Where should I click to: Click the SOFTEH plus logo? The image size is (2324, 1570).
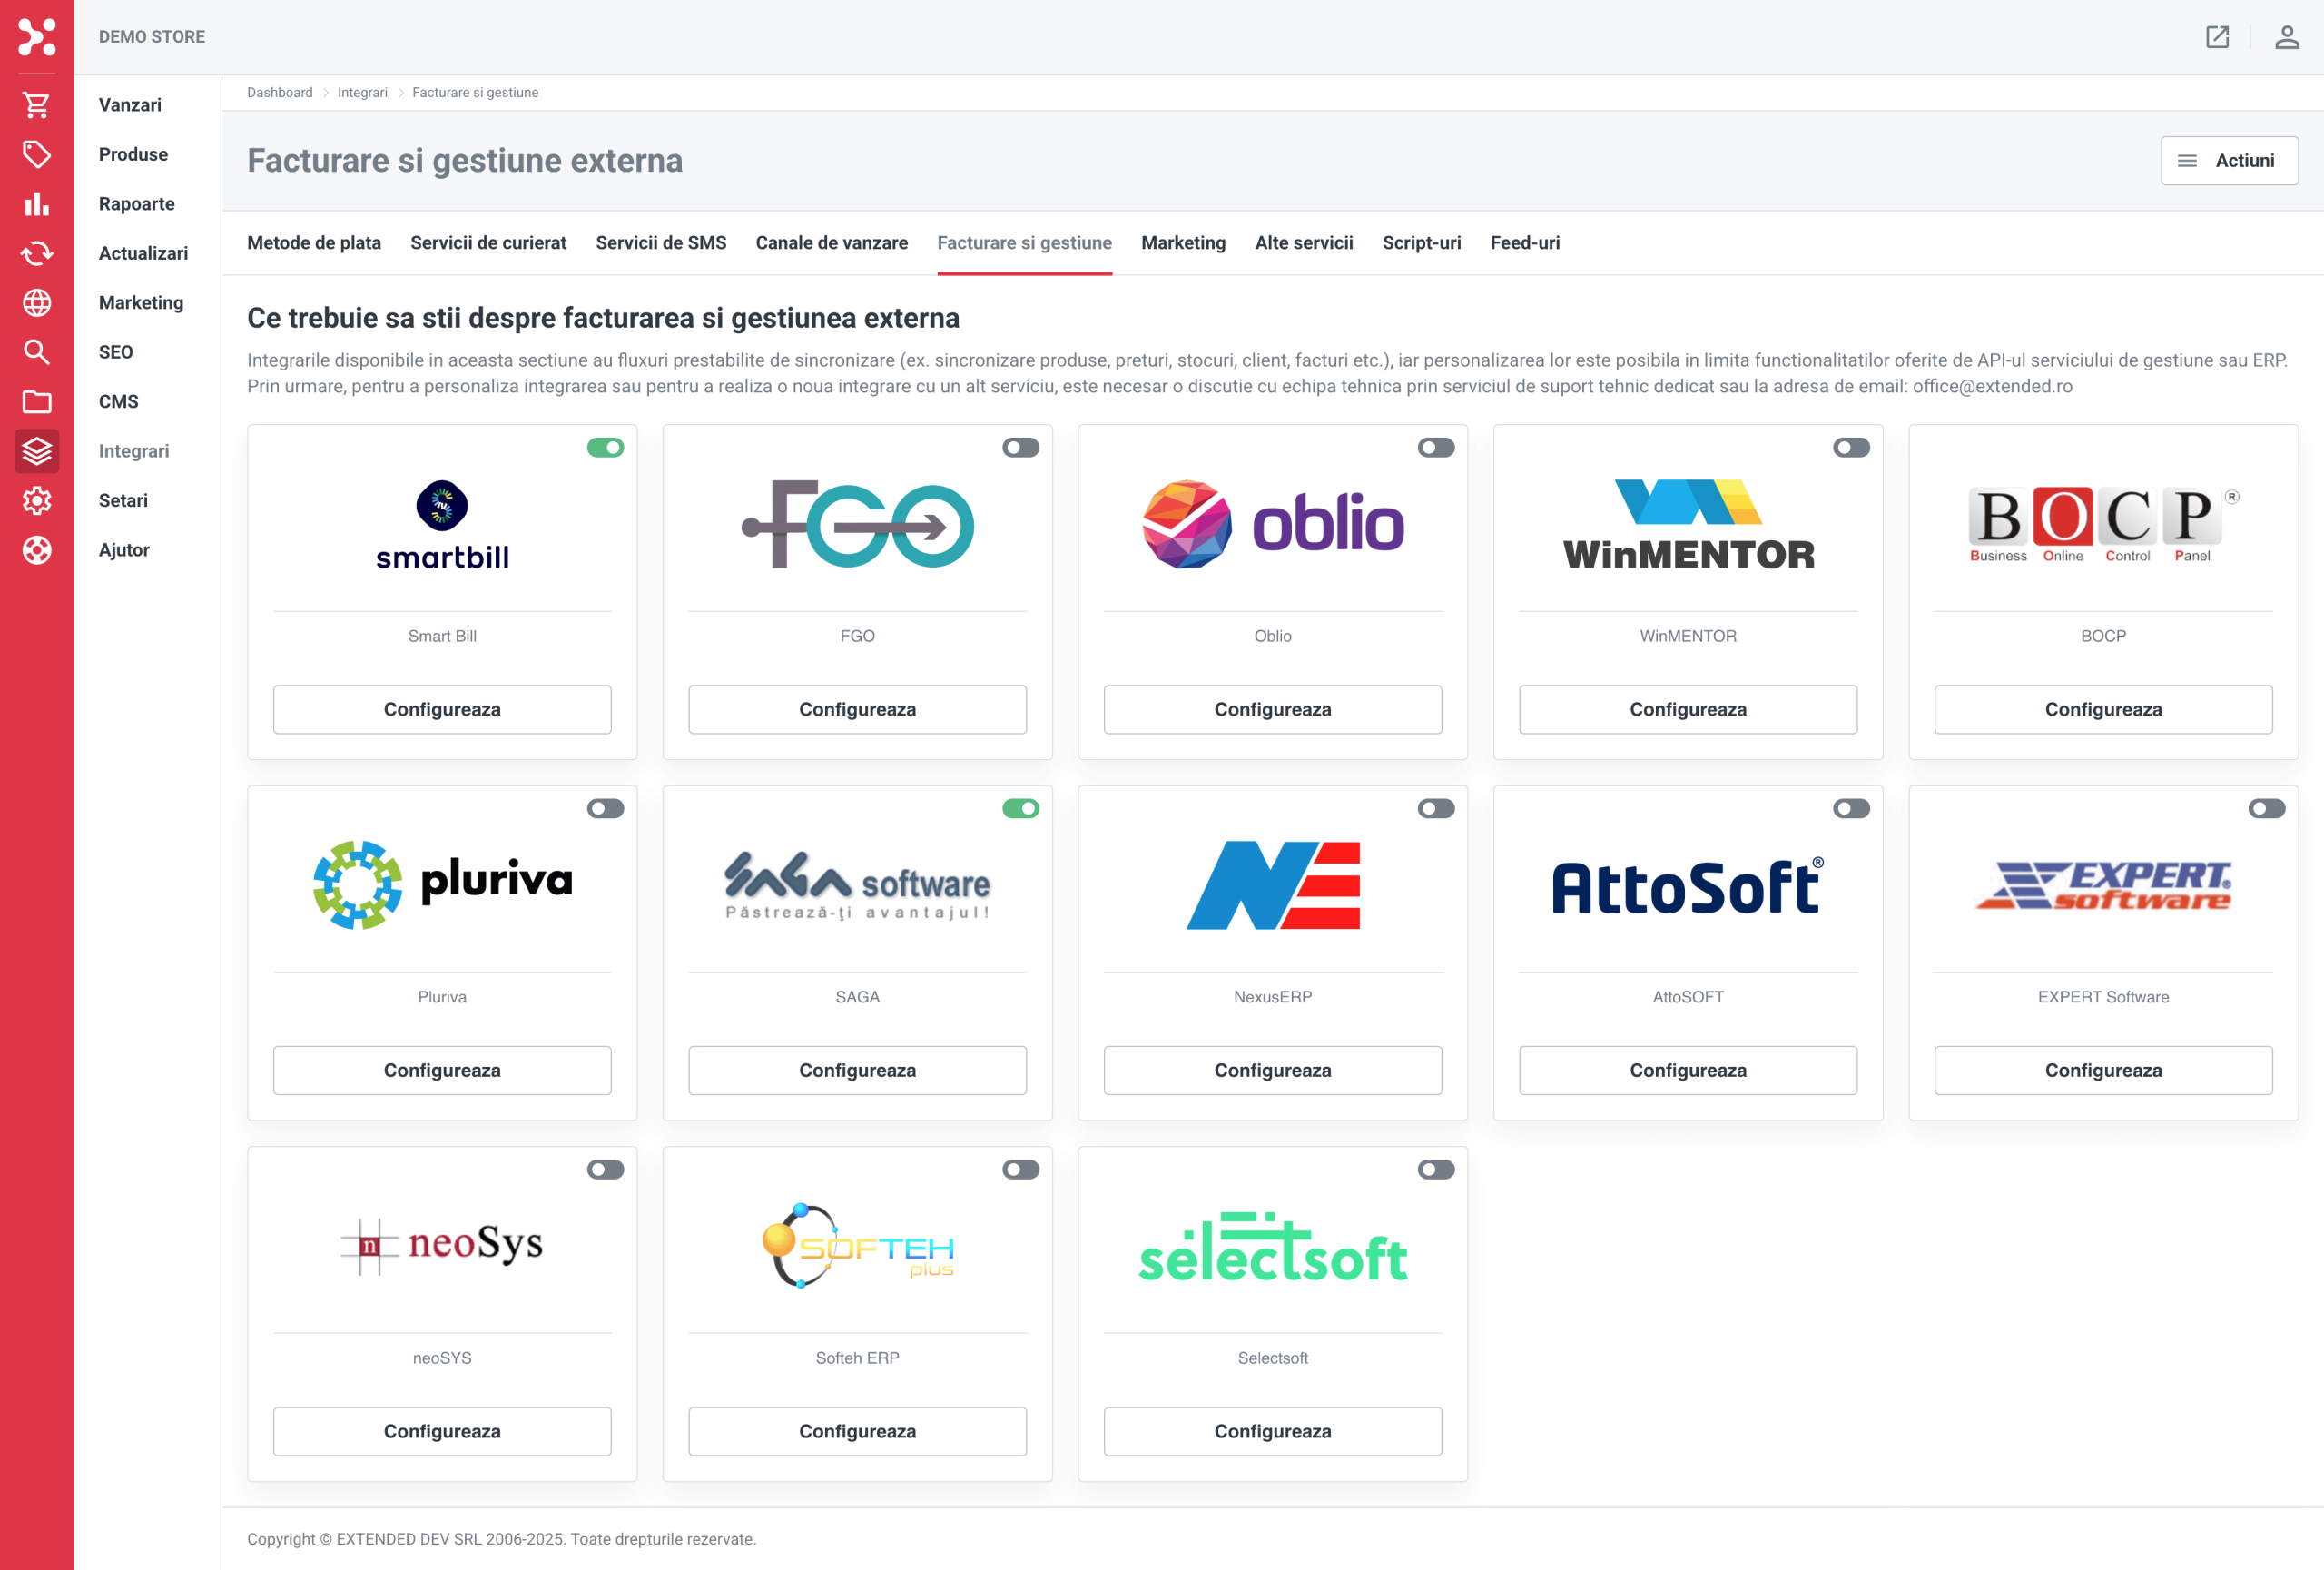pyautogui.click(x=857, y=1246)
